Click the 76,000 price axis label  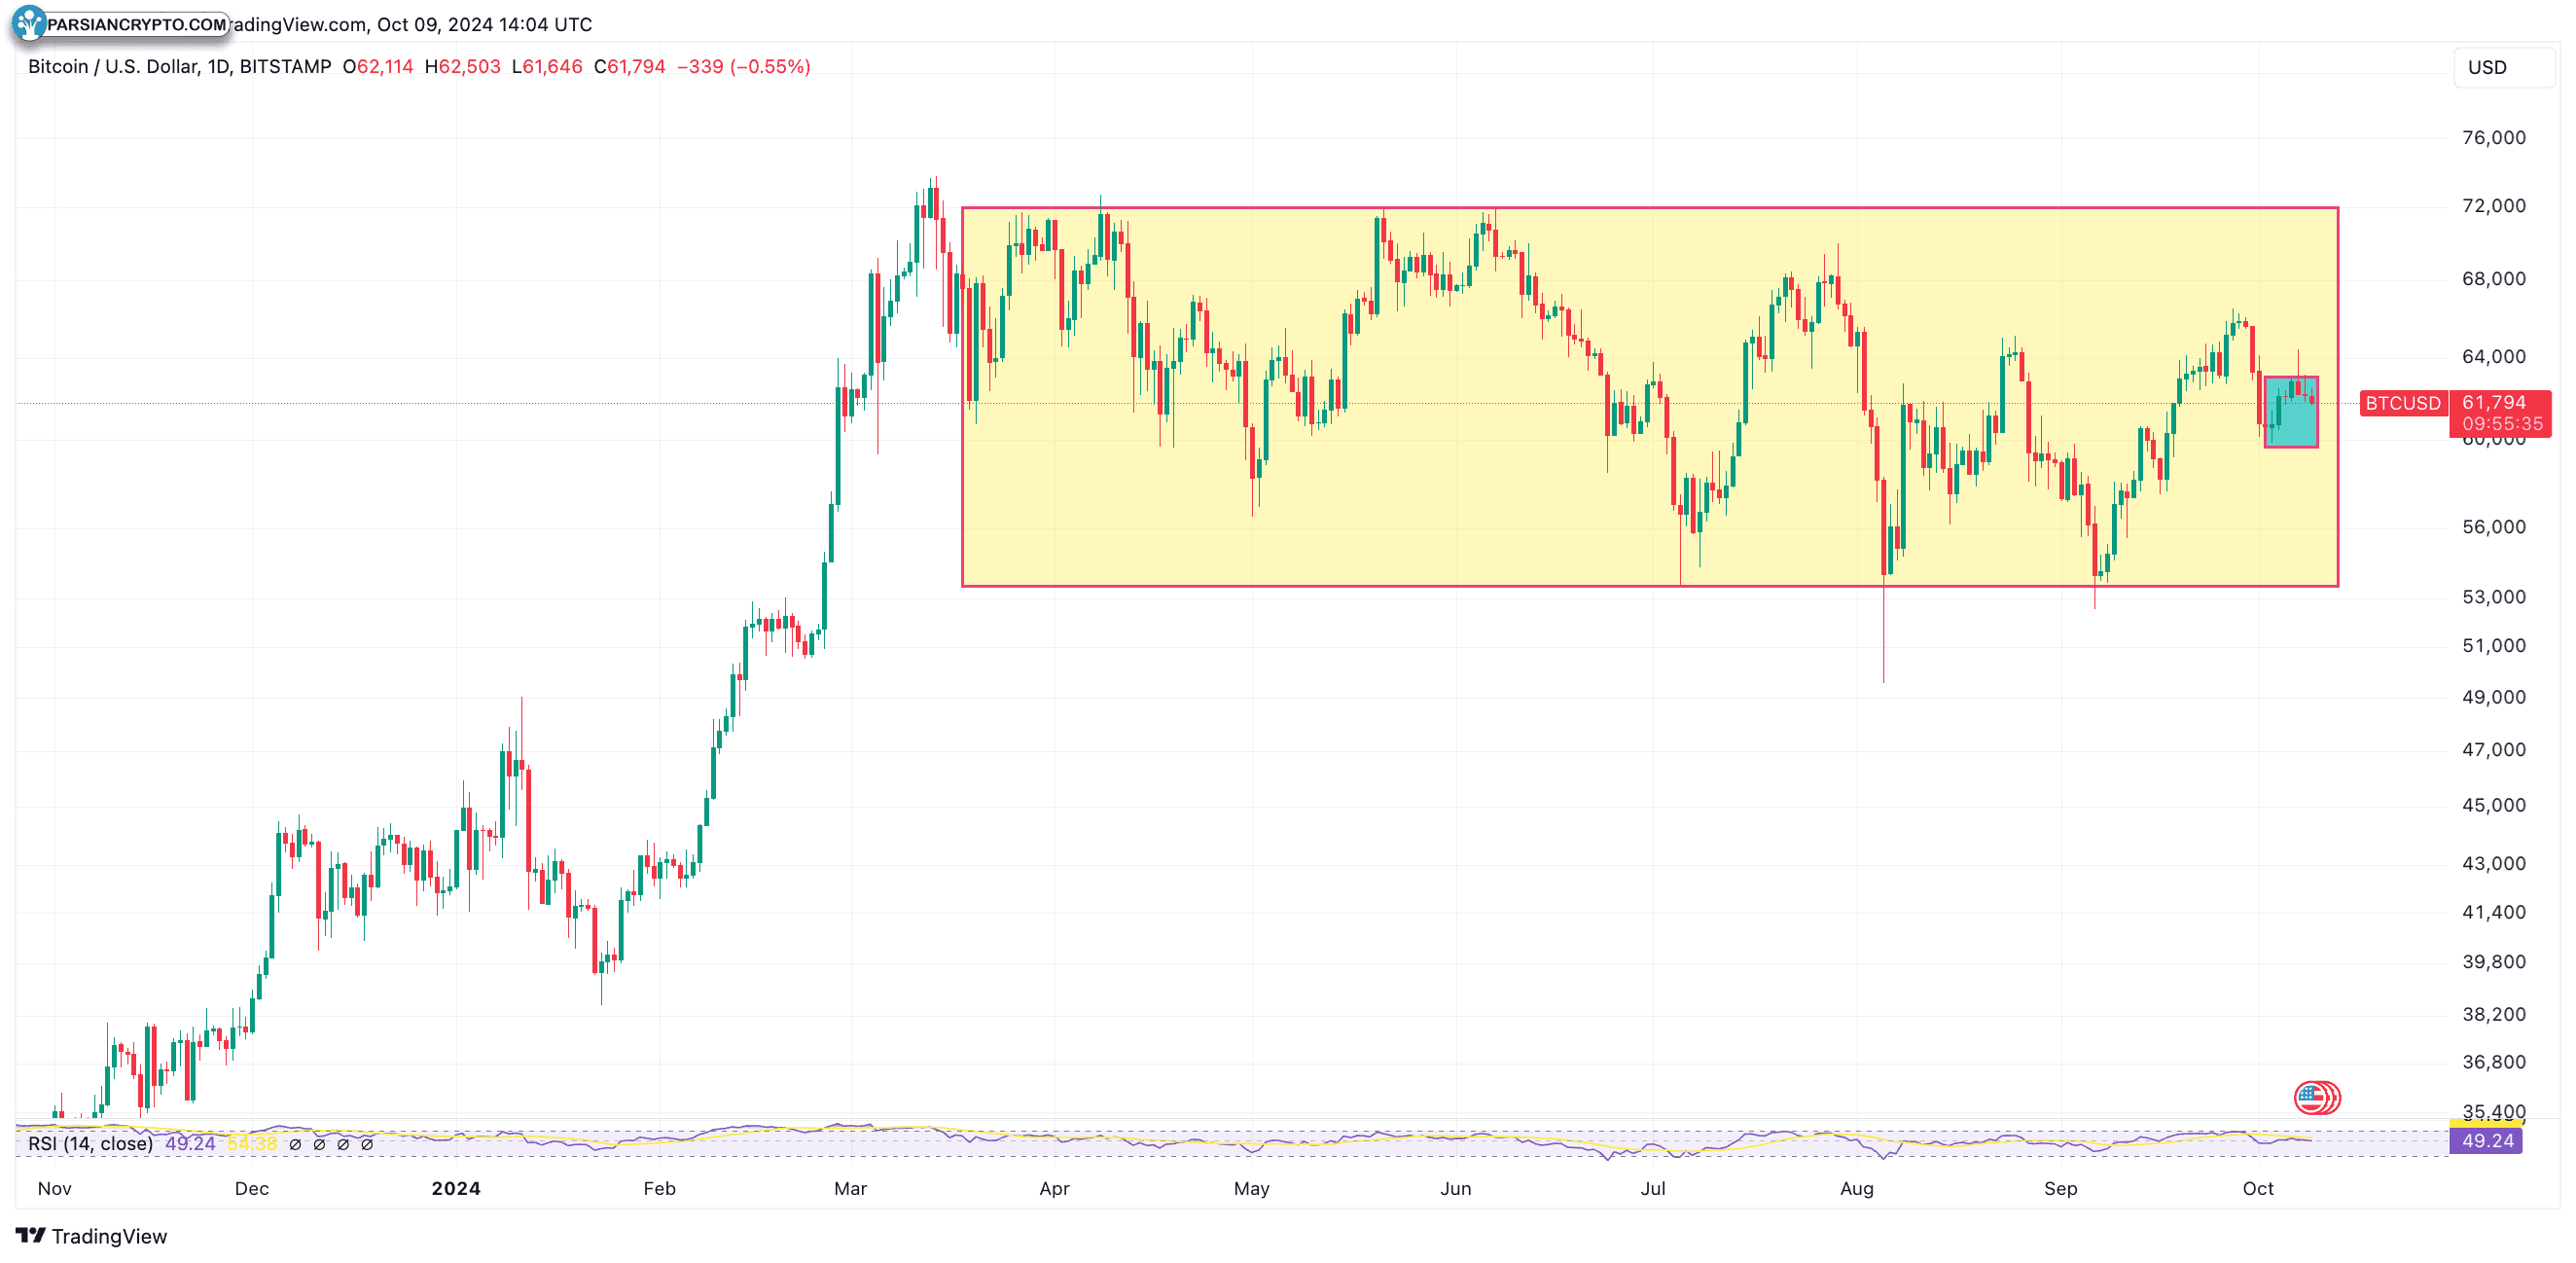2494,138
